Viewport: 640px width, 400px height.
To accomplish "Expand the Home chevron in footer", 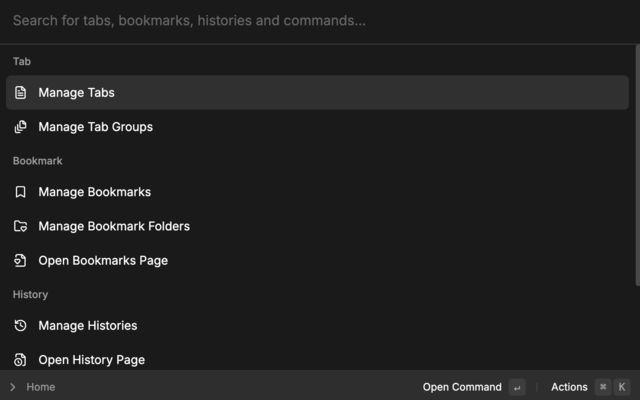I will click(x=12, y=387).
